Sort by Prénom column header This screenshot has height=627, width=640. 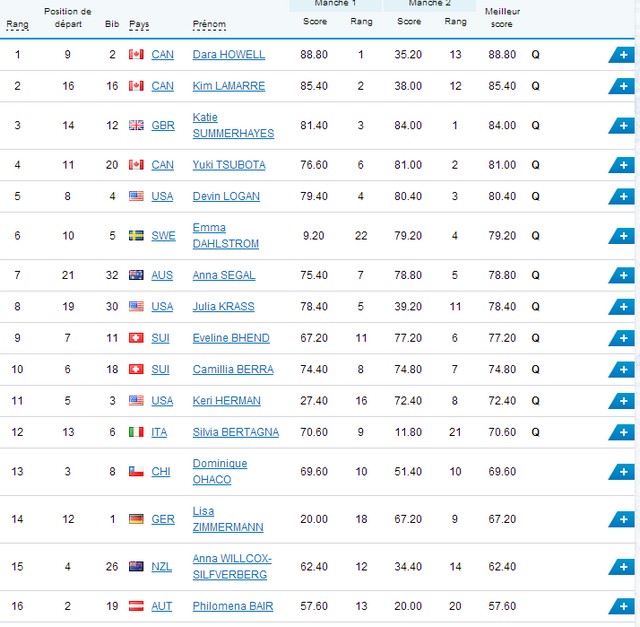click(209, 24)
